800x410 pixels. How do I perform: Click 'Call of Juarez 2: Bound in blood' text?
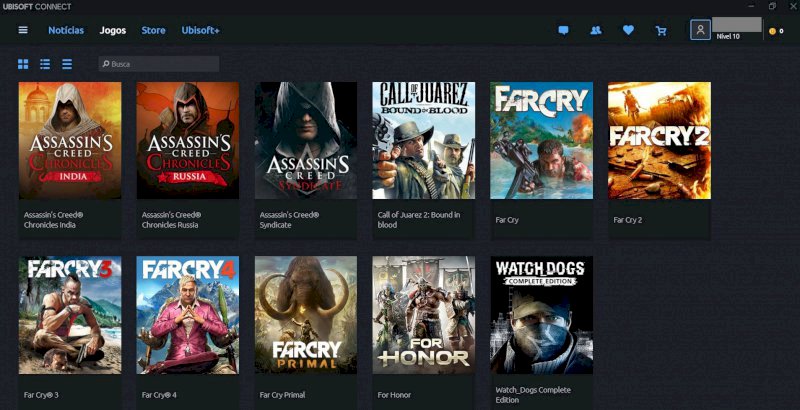coord(419,220)
